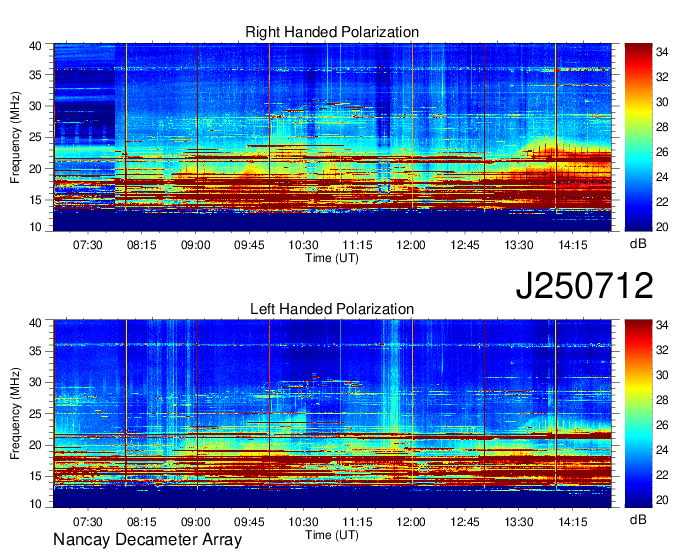Click the 26 dB value on the right-handed color bar
Image resolution: width=680 pixels, height=552 pixels.
pyautogui.click(x=662, y=152)
